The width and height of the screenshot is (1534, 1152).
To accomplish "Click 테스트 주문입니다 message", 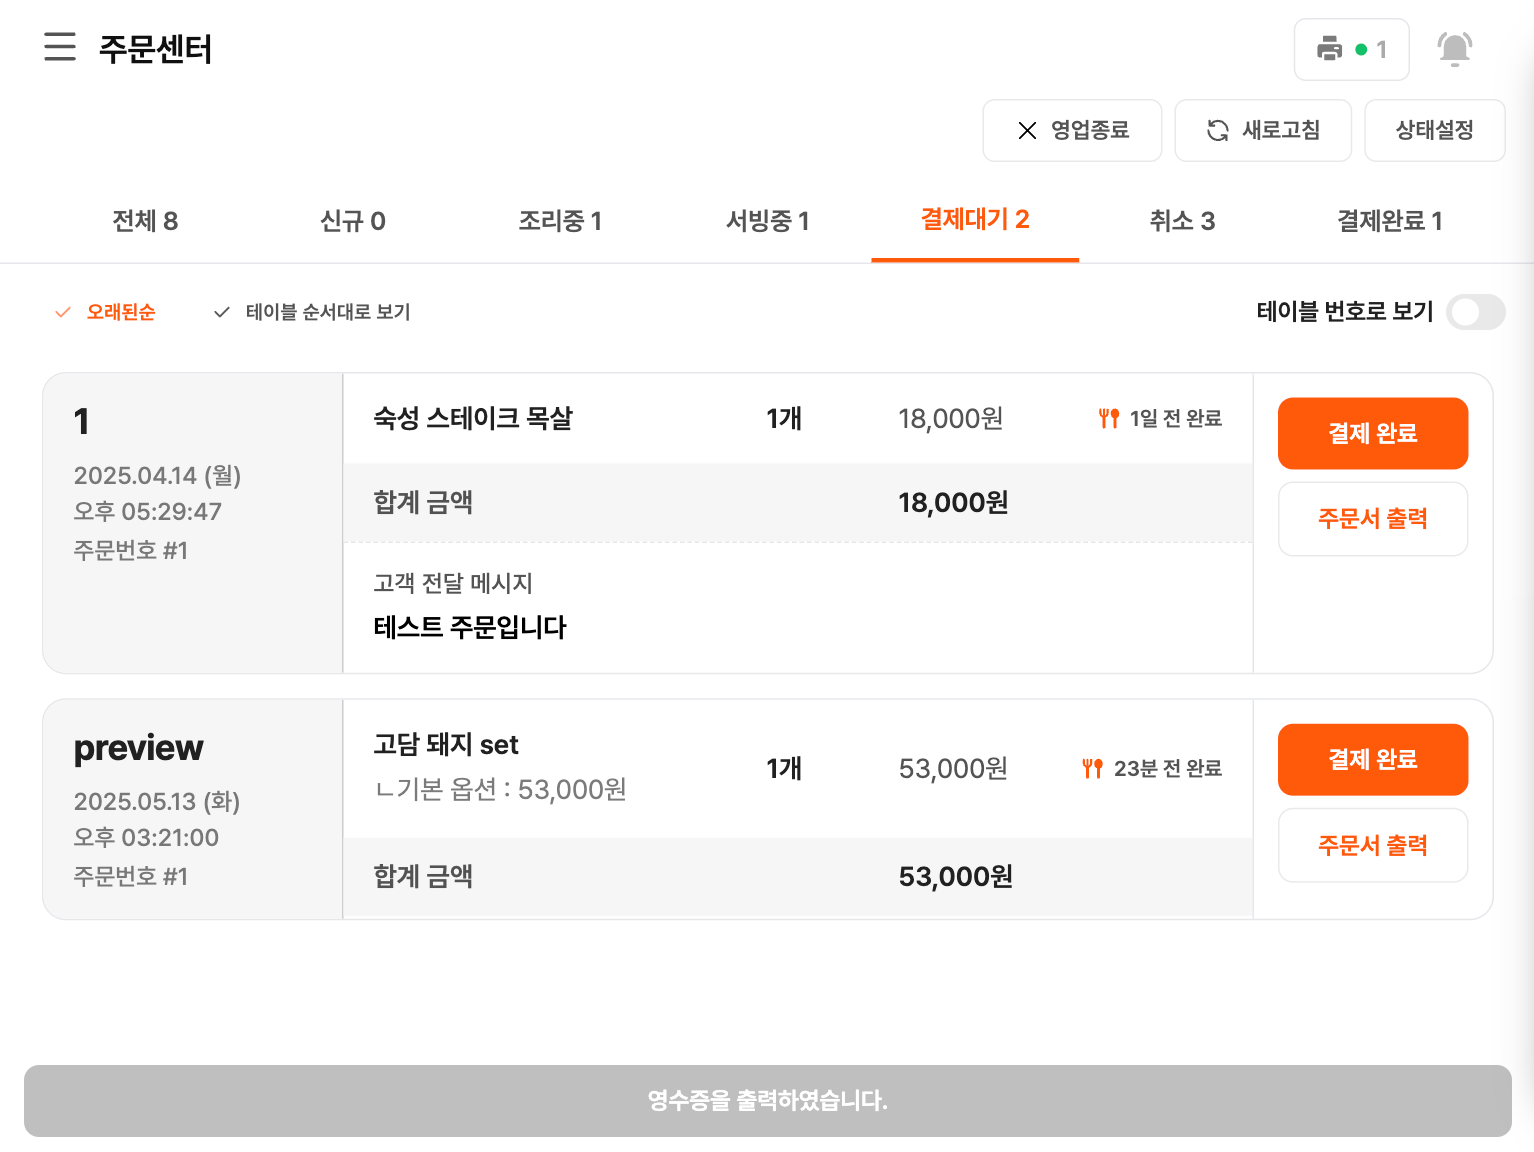I will (x=470, y=627).
